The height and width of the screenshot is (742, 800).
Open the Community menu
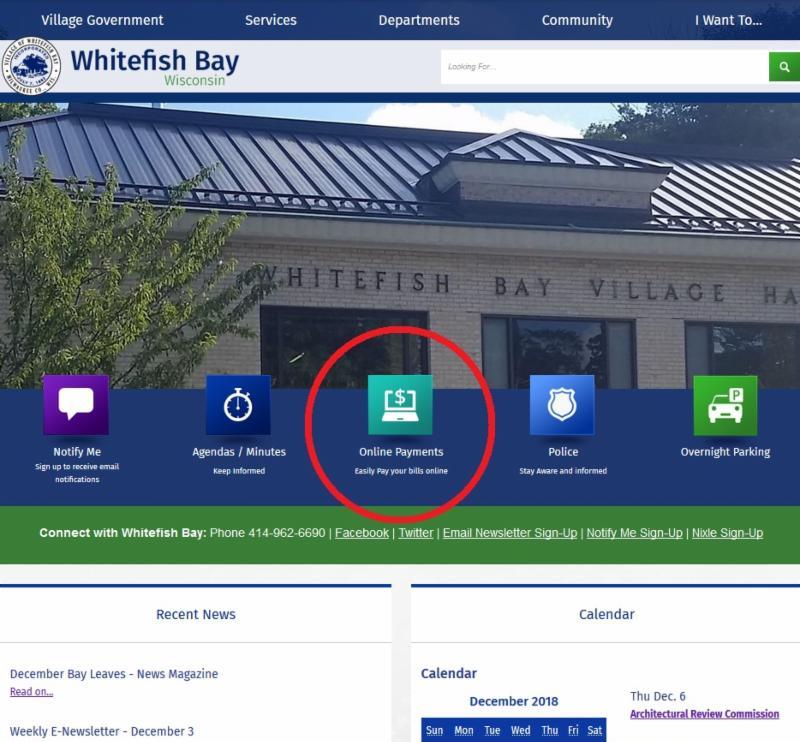tap(577, 20)
